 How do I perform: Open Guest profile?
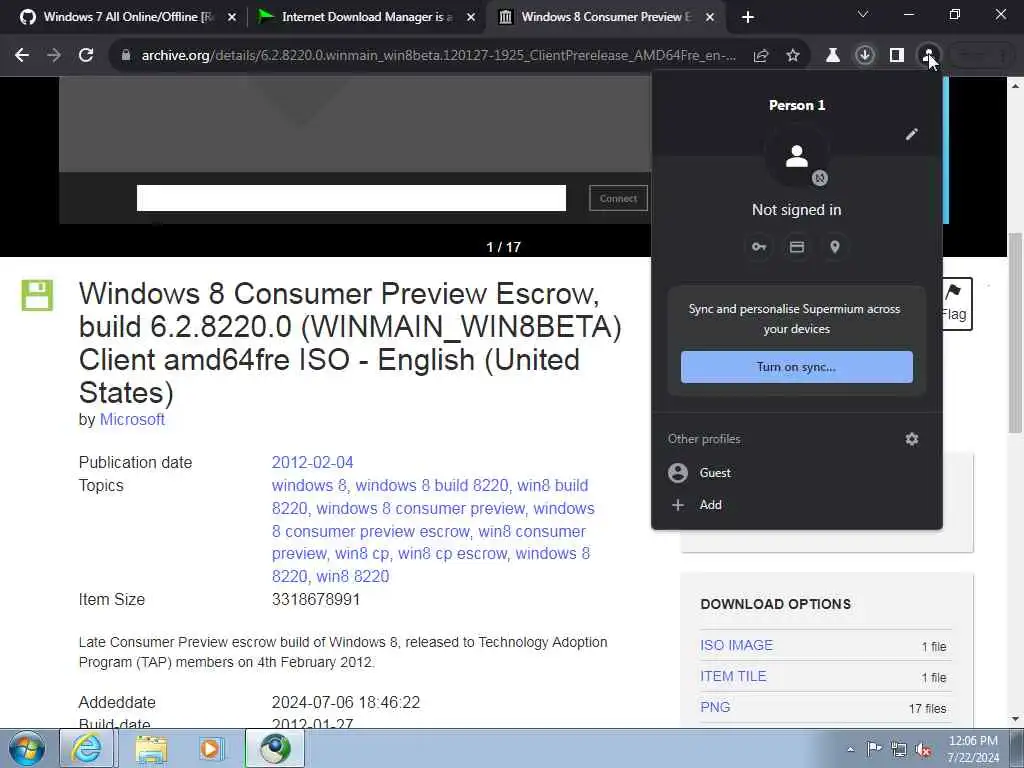(x=797, y=473)
